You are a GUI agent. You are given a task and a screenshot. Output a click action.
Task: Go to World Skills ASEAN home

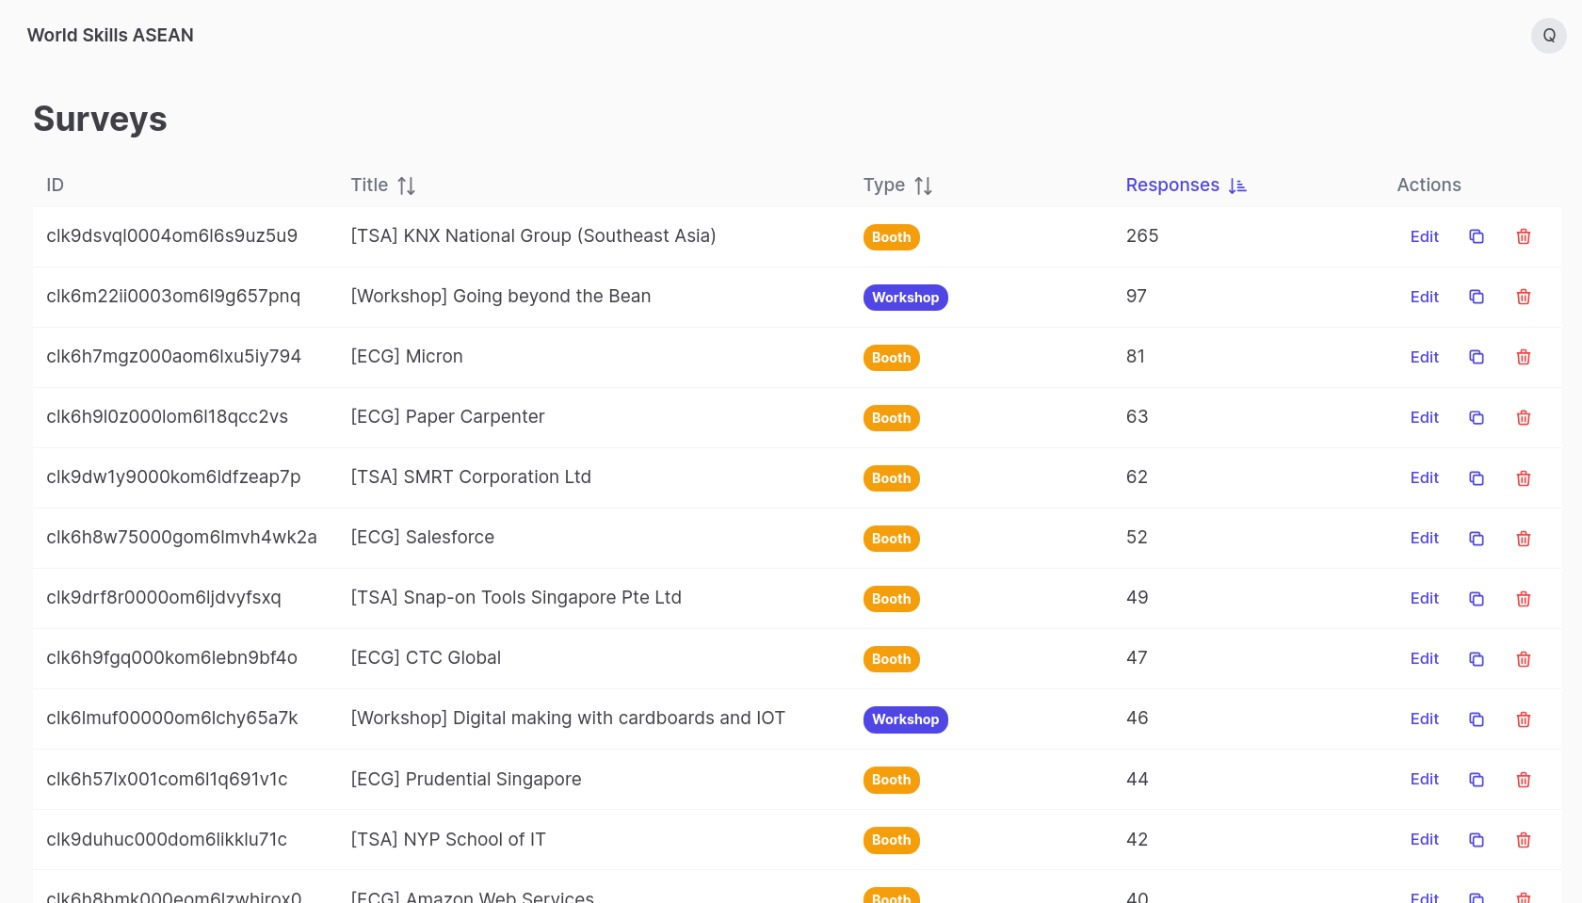click(110, 35)
